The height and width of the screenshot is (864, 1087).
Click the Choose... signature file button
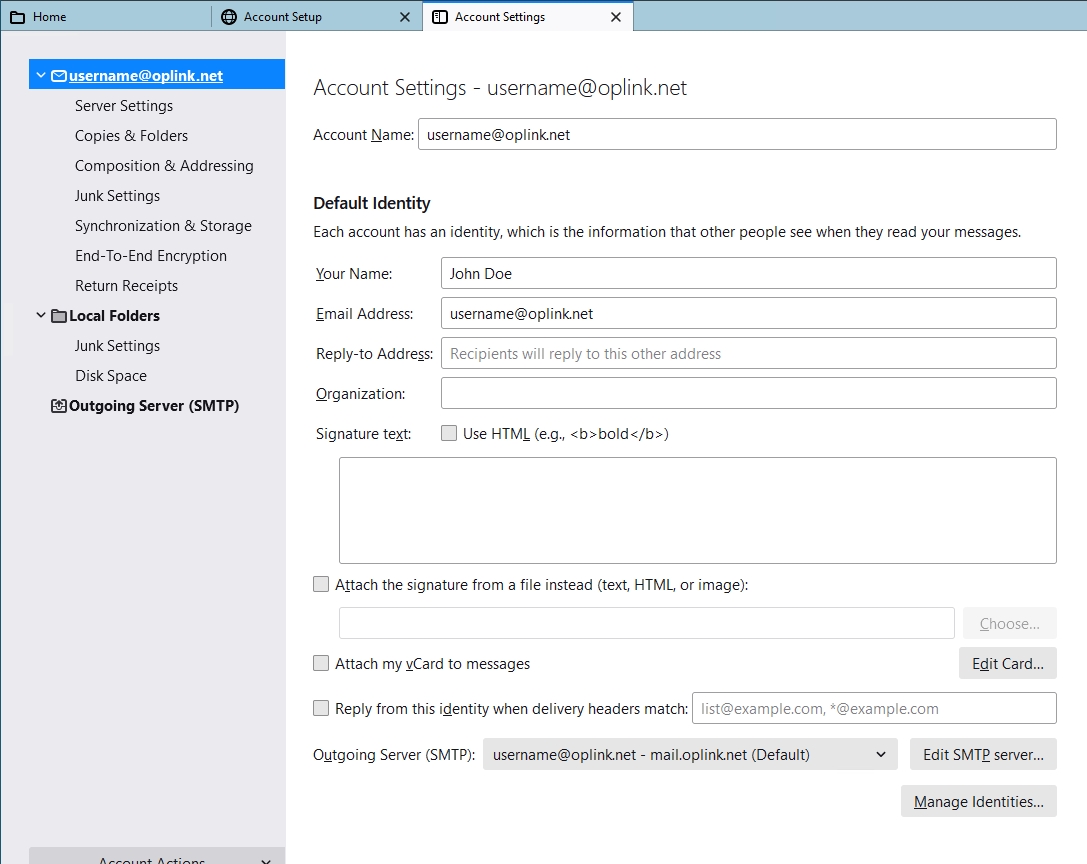pyautogui.click(x=1009, y=623)
